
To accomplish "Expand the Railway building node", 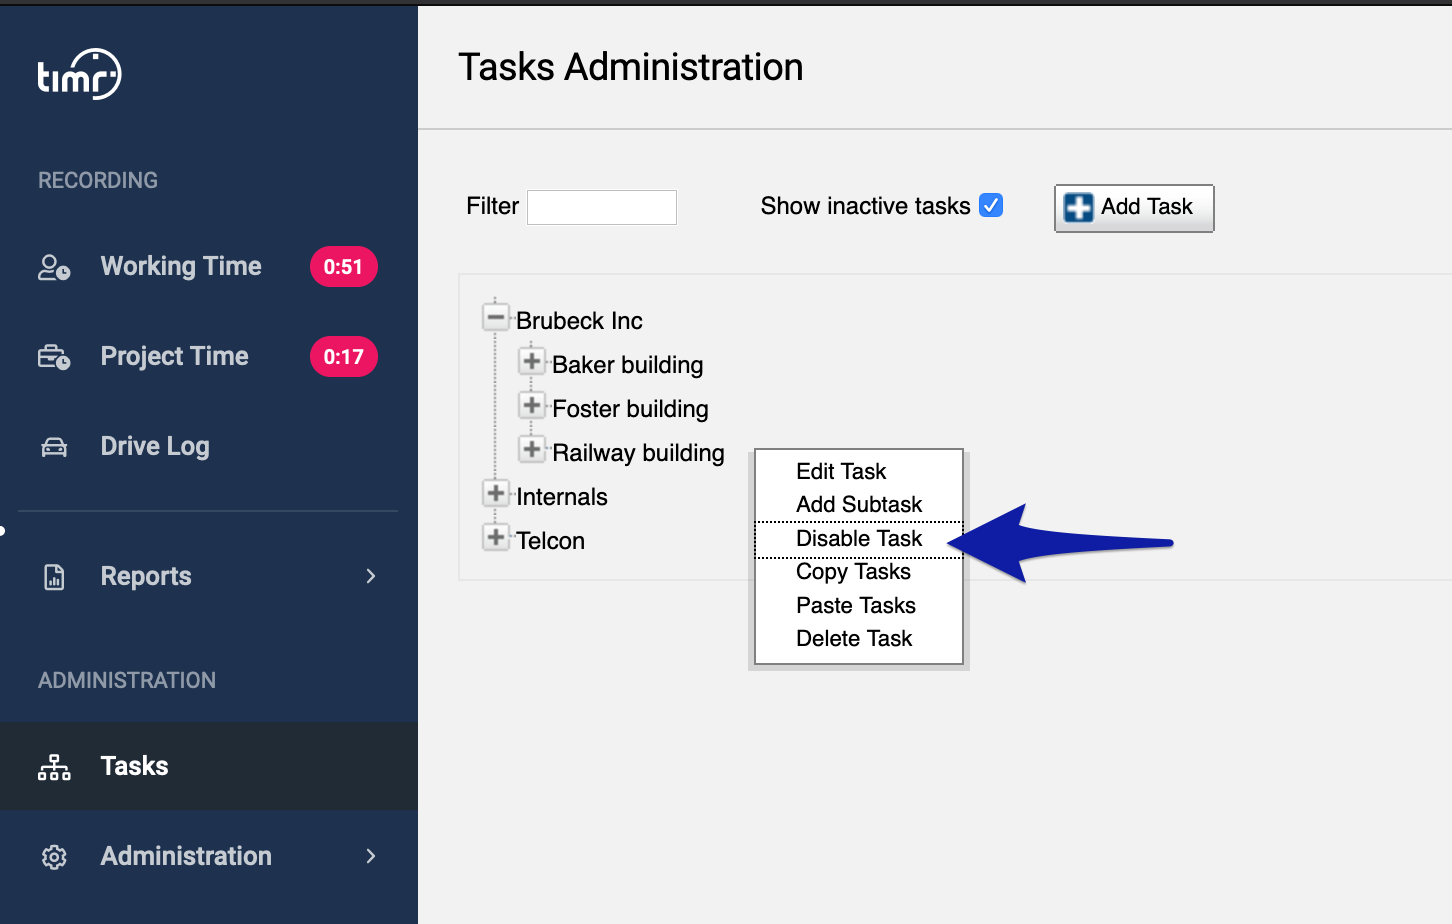I will coord(532,449).
